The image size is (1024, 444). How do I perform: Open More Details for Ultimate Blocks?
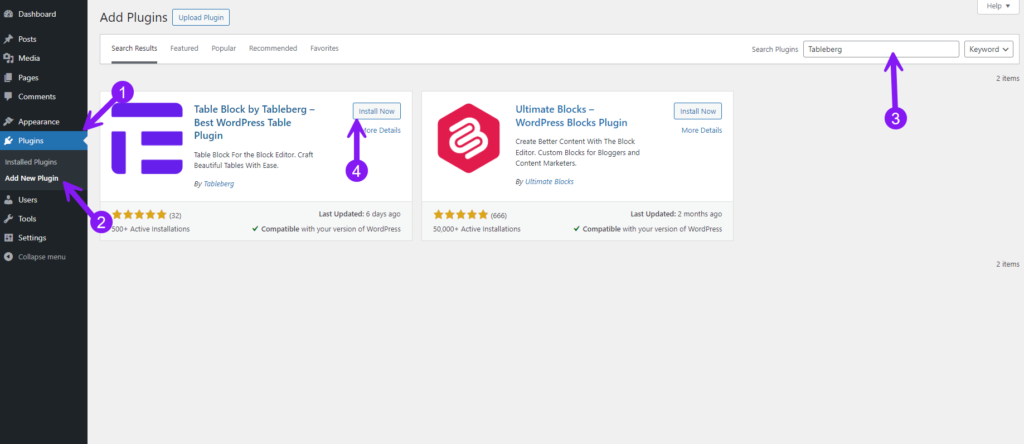pyautogui.click(x=702, y=131)
